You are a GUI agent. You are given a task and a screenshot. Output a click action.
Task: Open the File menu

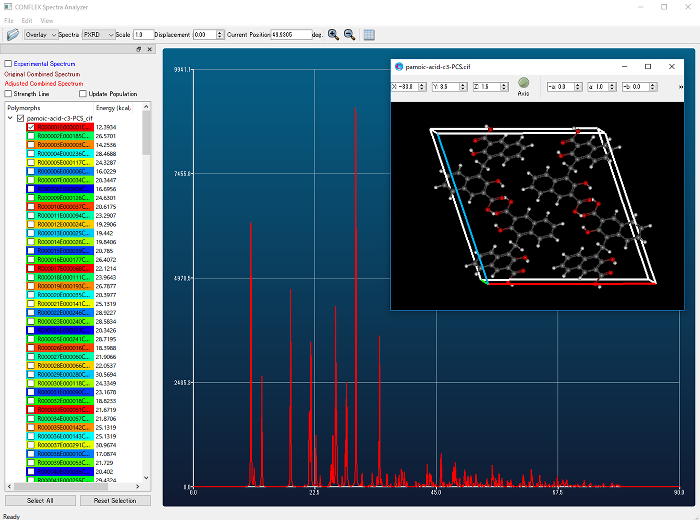tap(9, 20)
